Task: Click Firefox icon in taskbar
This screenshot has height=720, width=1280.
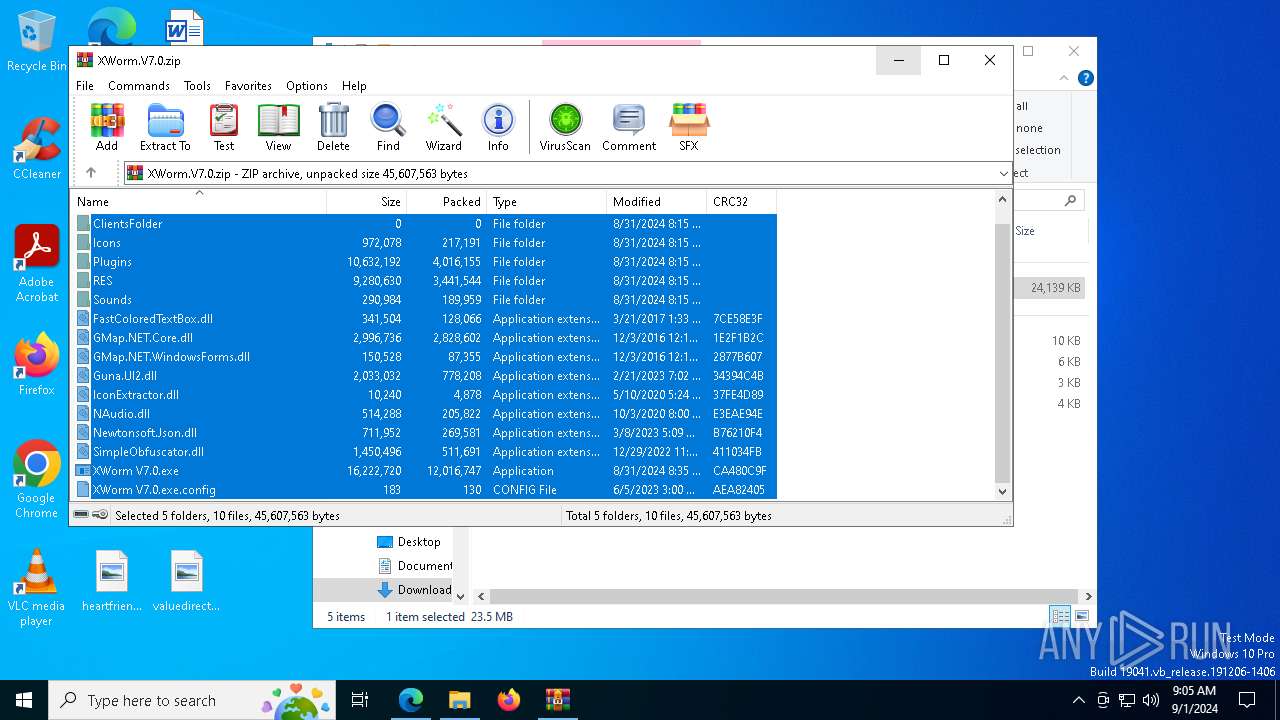Action: pyautogui.click(x=509, y=700)
